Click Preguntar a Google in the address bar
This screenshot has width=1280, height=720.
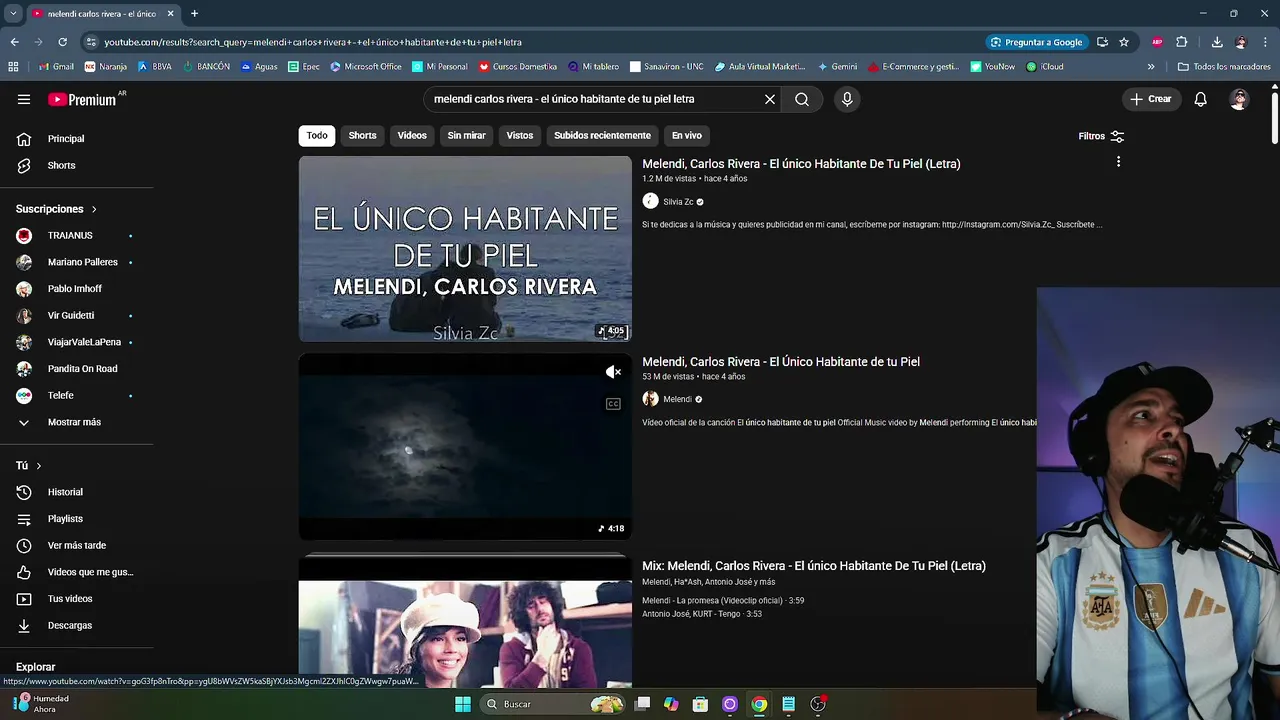(x=1036, y=42)
